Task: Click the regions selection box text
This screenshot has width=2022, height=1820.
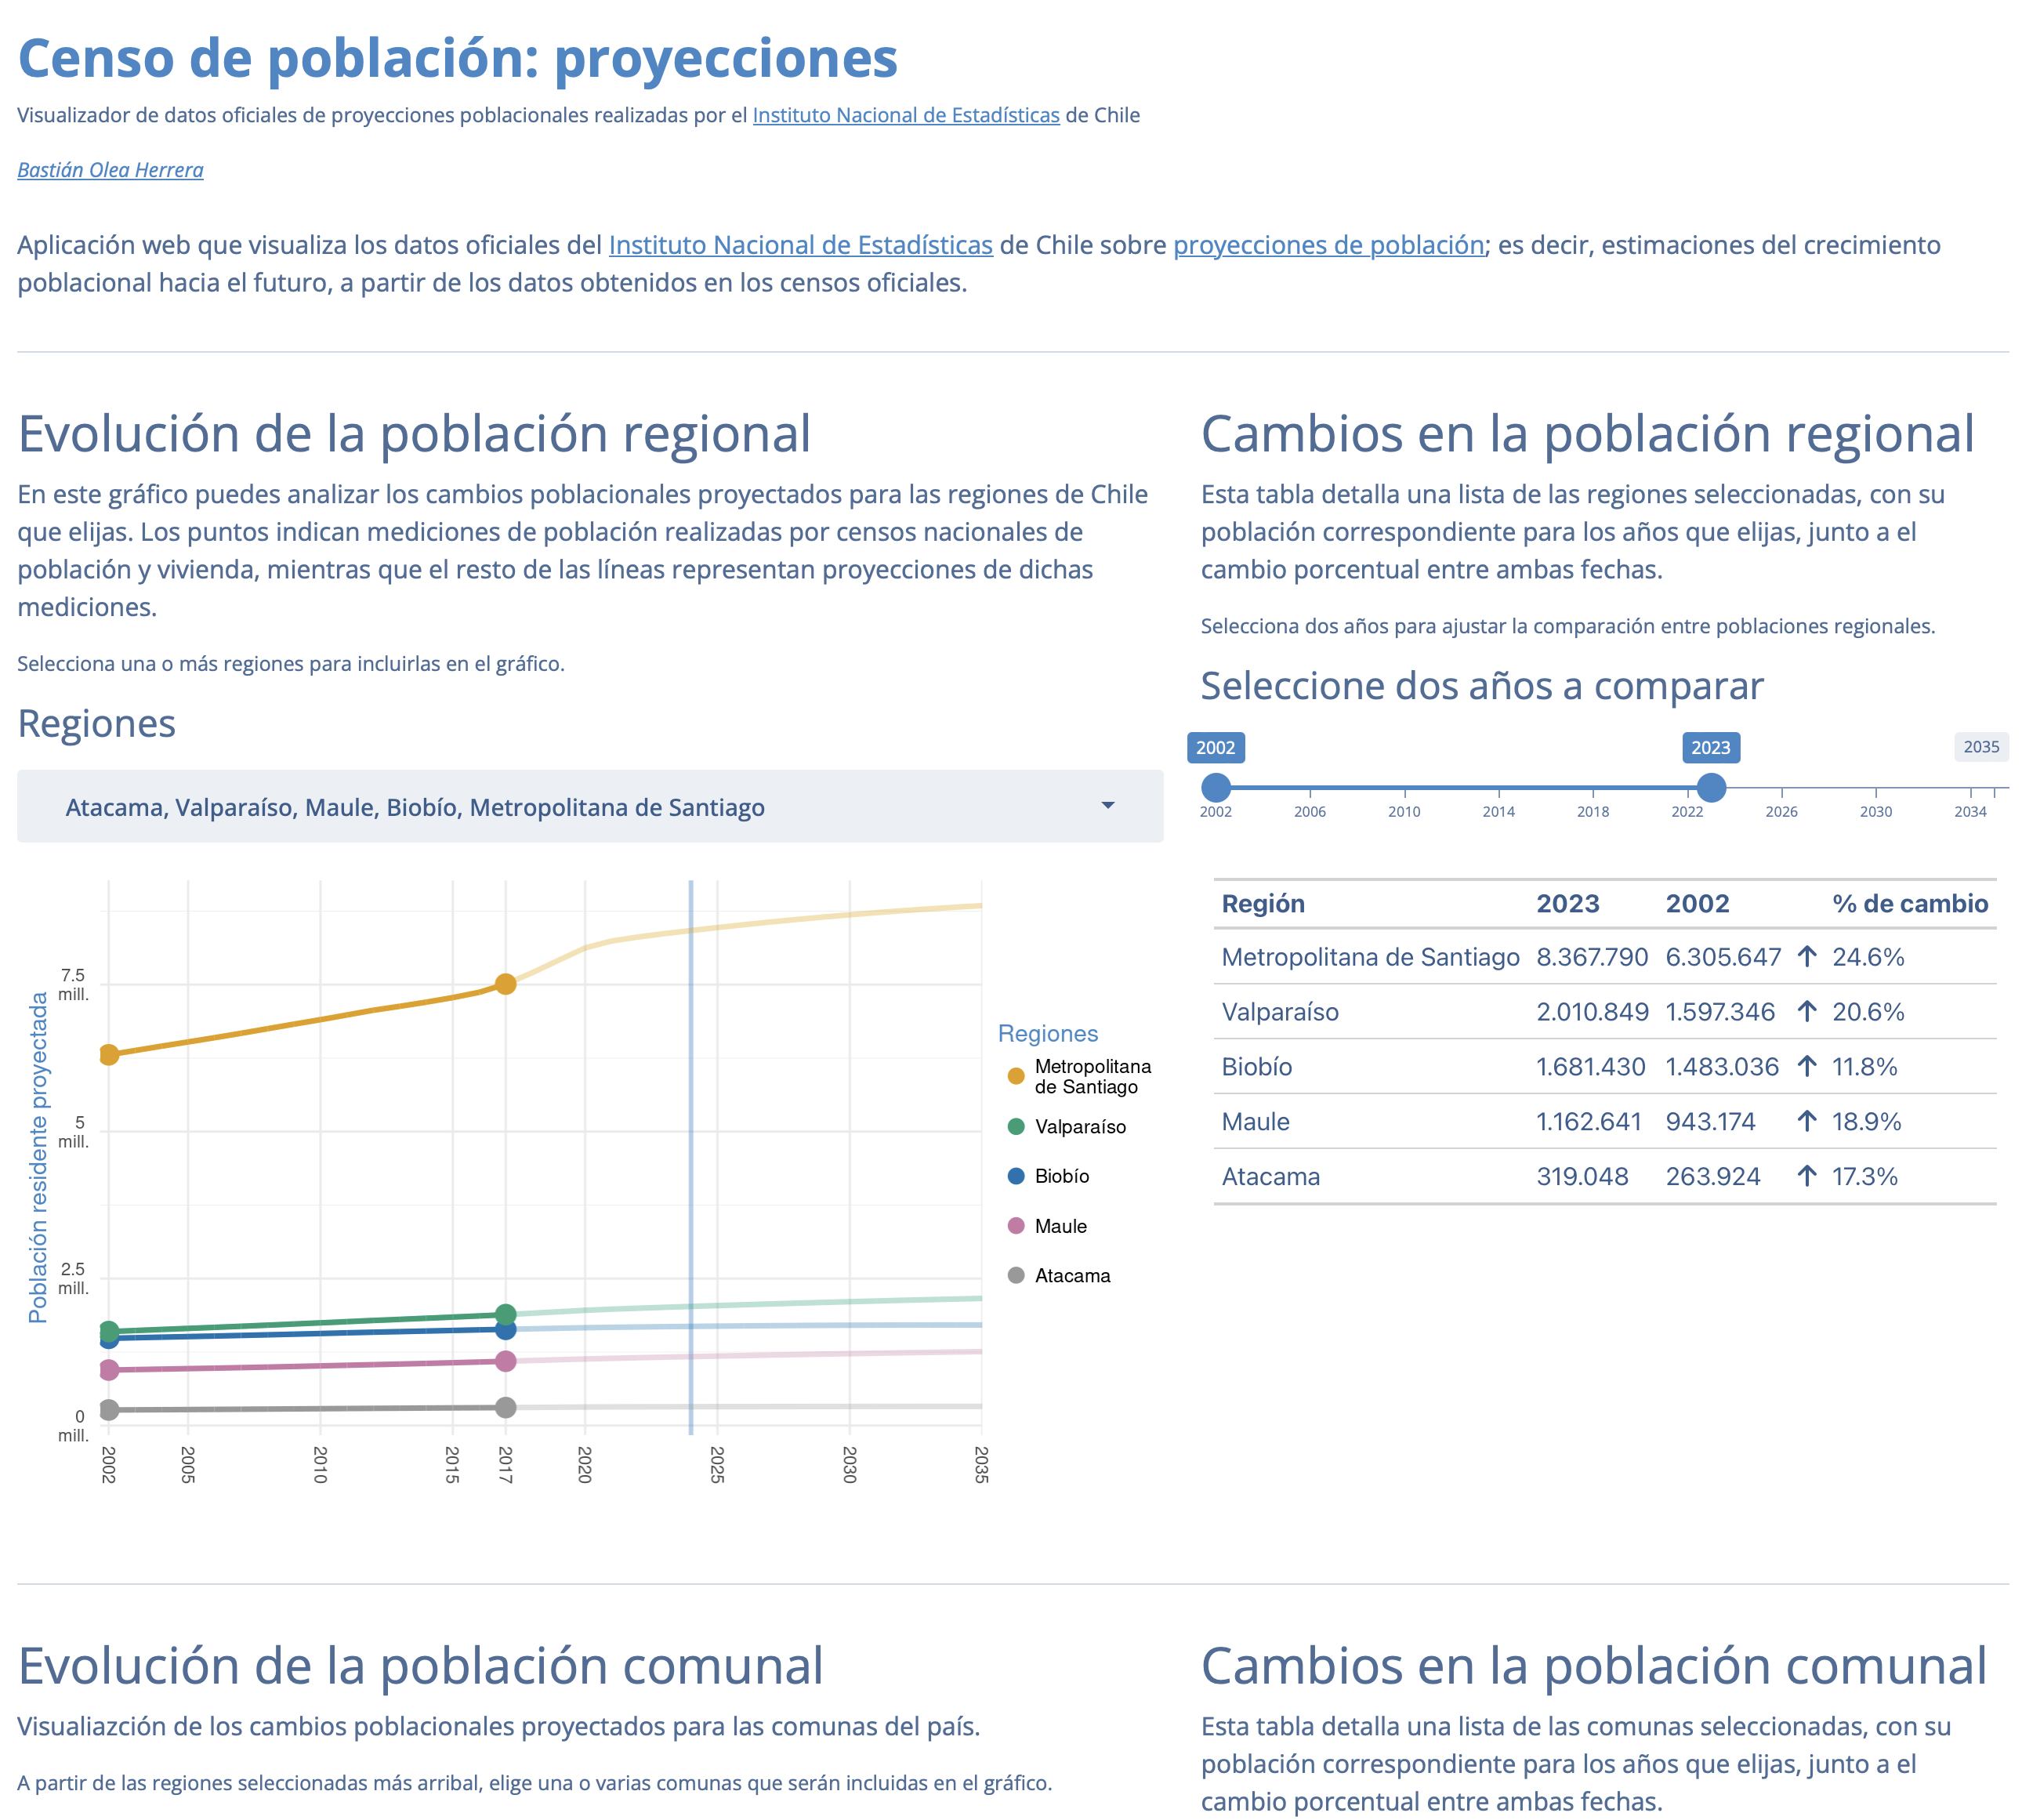Action: pos(415,807)
